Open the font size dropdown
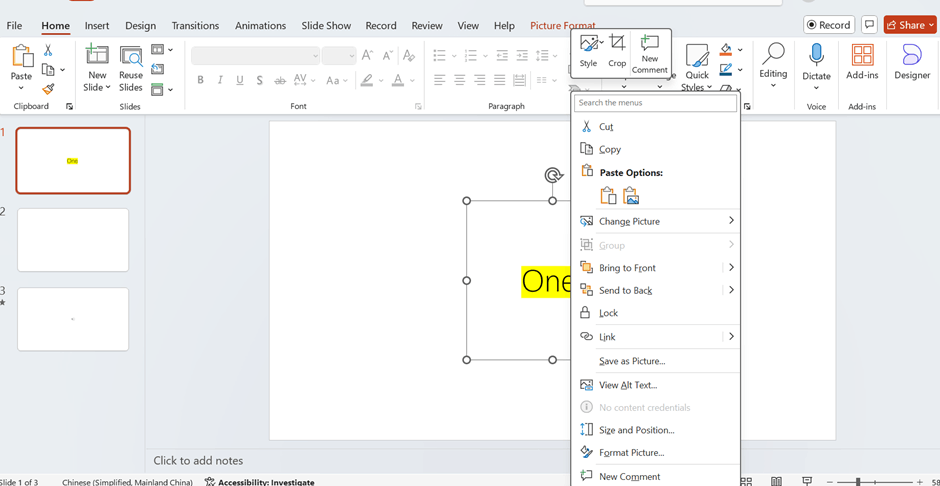Viewport: 940px width, 486px height. tap(351, 56)
